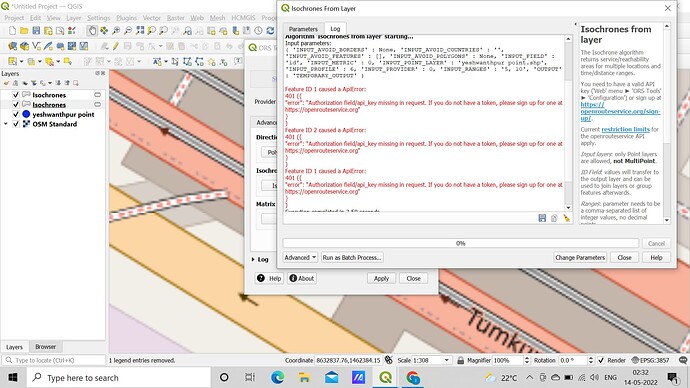Click the New Project icon

click(12, 30)
